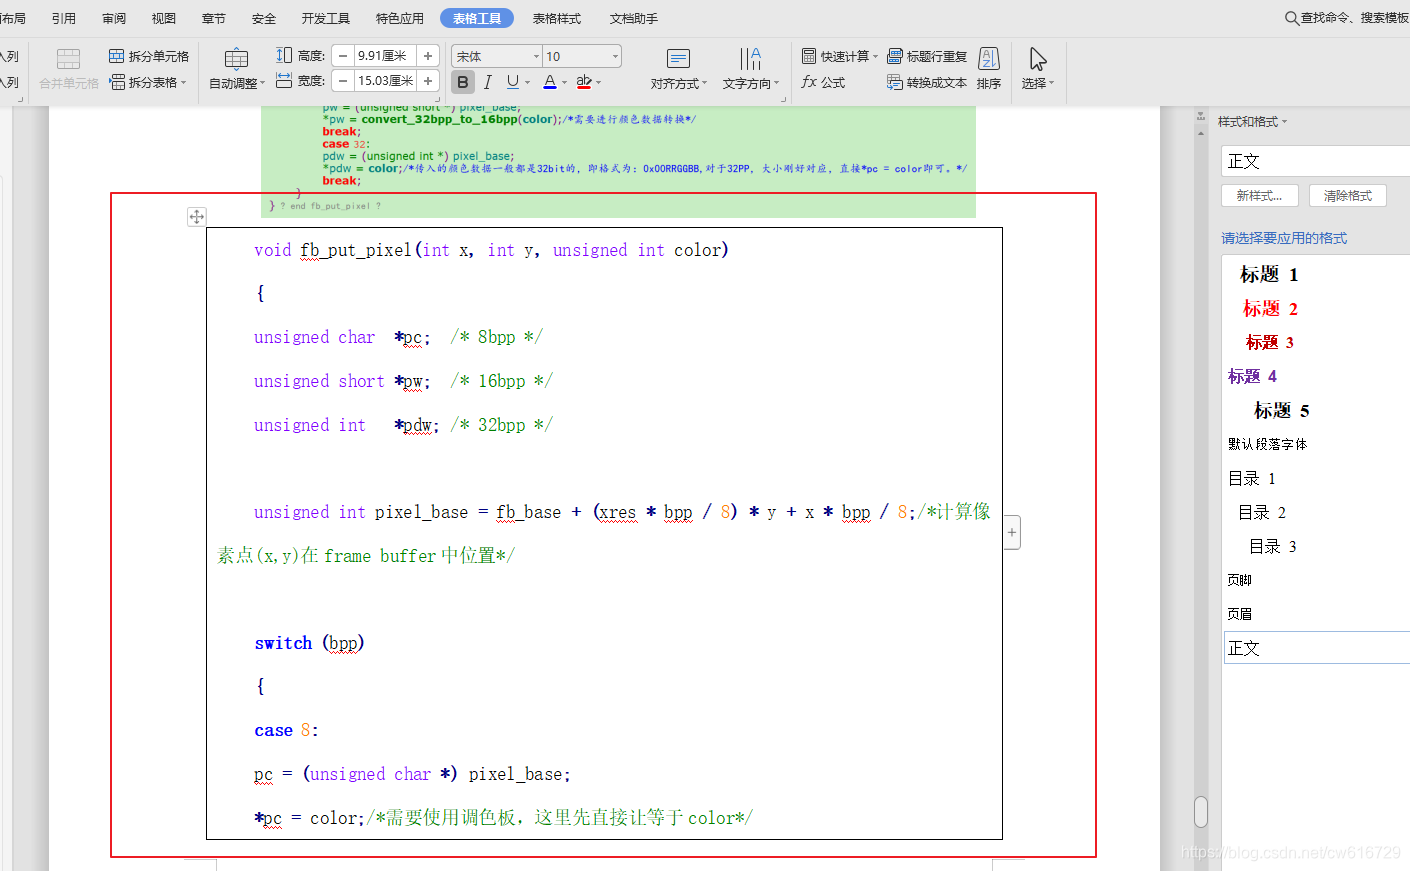This screenshot has width=1410, height=871.
Task: Open the 安全 (Security) tab
Action: tap(264, 18)
